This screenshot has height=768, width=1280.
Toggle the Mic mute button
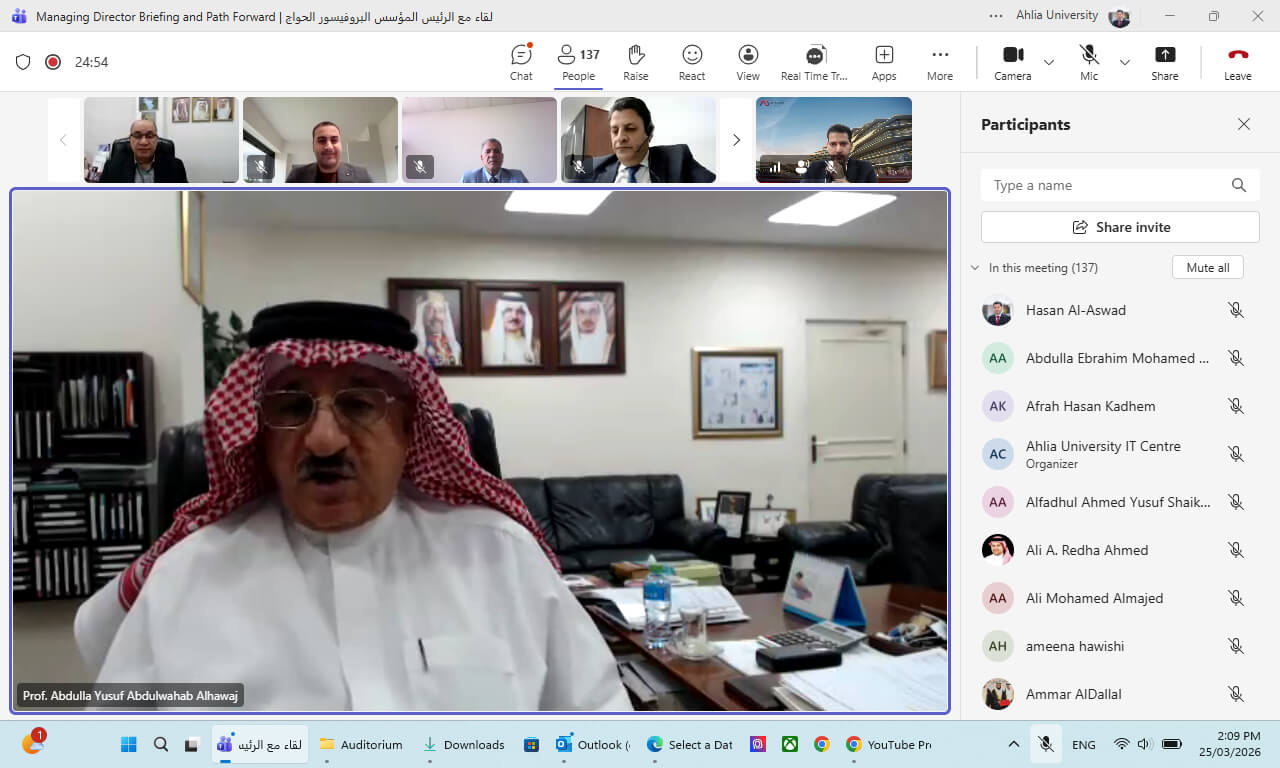pos(1089,62)
